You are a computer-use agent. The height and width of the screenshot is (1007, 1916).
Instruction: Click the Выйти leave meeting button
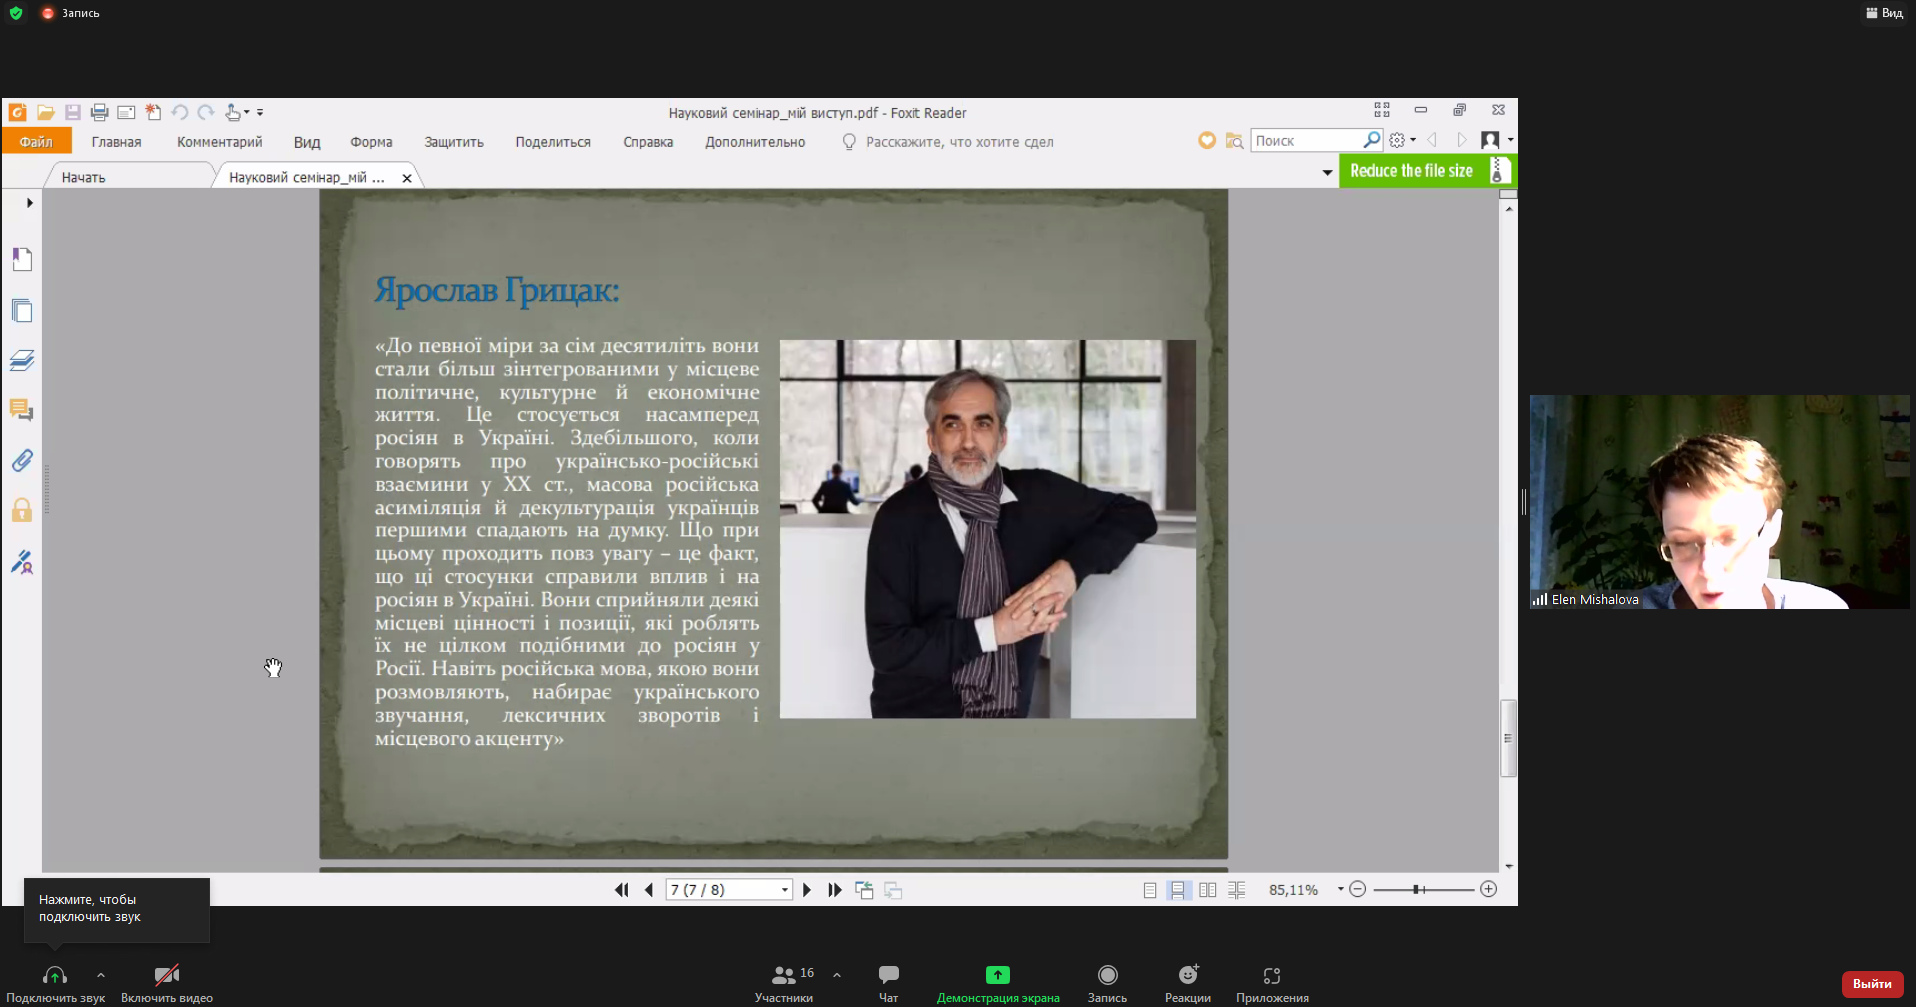tap(1872, 984)
